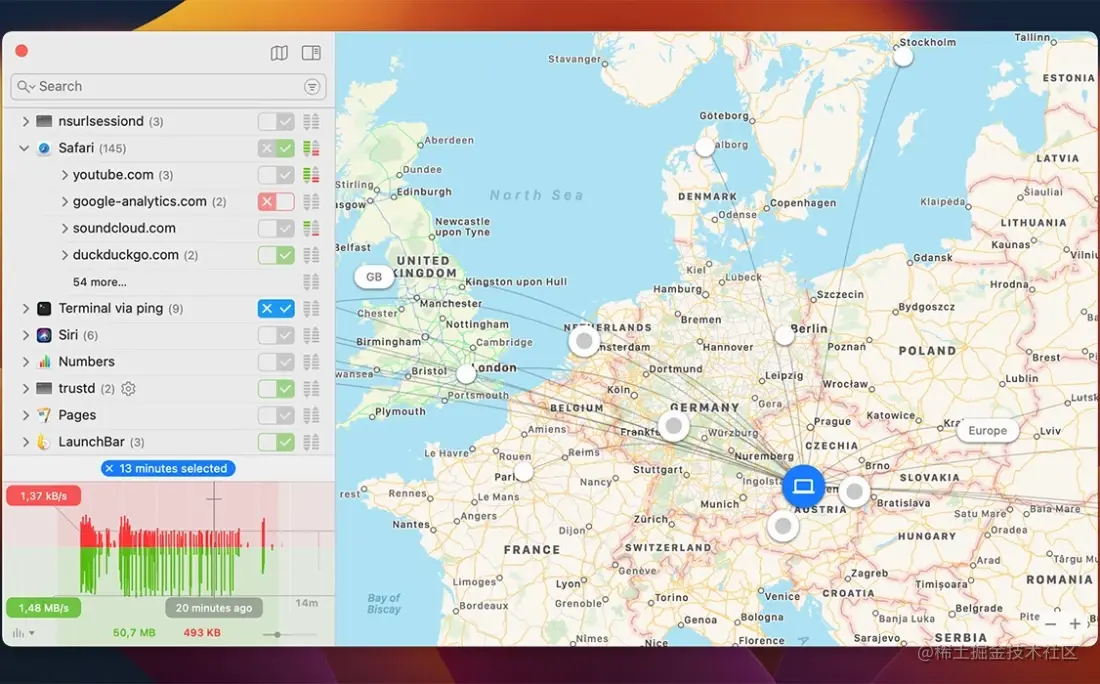
Task: Zoom in the map with plus icon
Action: (x=1075, y=624)
